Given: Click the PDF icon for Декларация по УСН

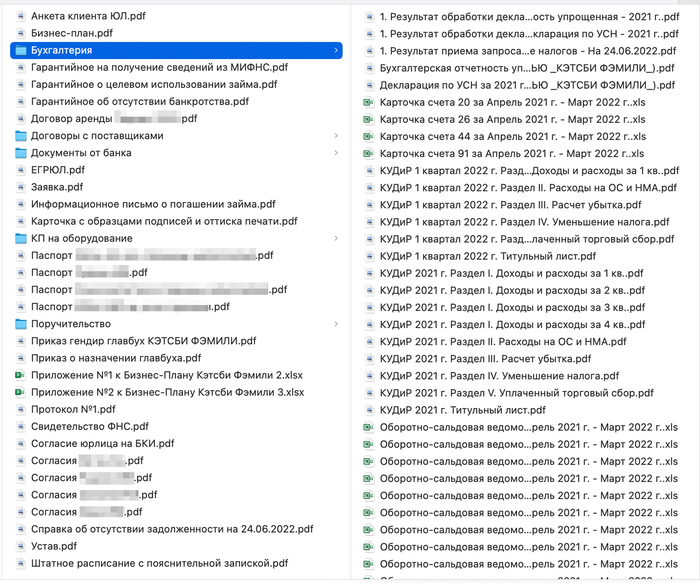Looking at the screenshot, I should coord(369,85).
